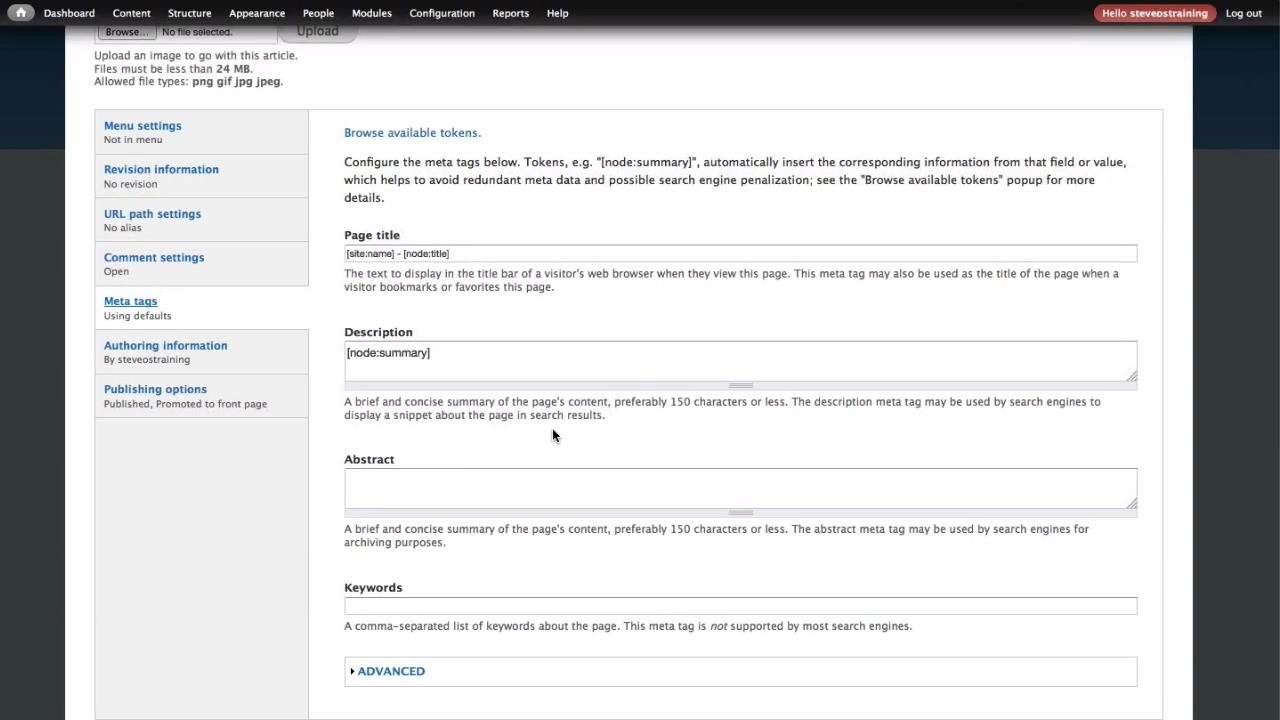The height and width of the screenshot is (720, 1280).
Task: Open the Configuration menu
Action: (x=442, y=13)
